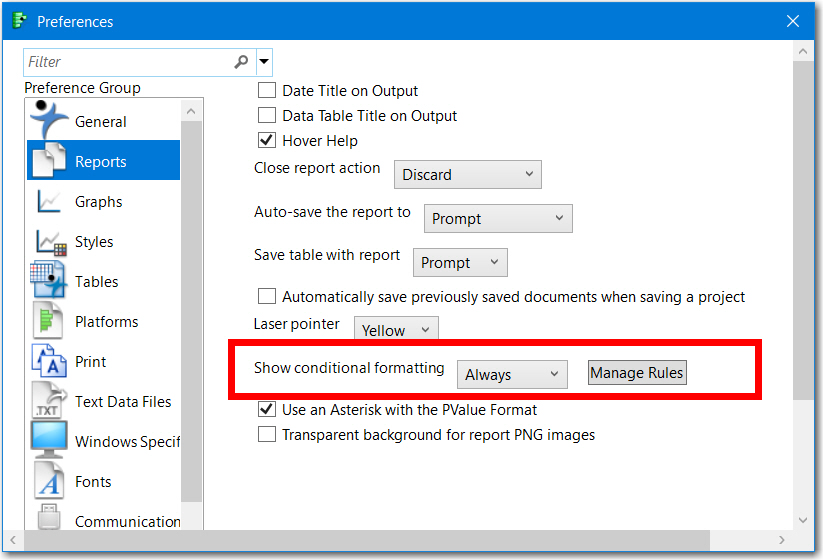Click the Manage Rules button

pyautogui.click(x=637, y=373)
